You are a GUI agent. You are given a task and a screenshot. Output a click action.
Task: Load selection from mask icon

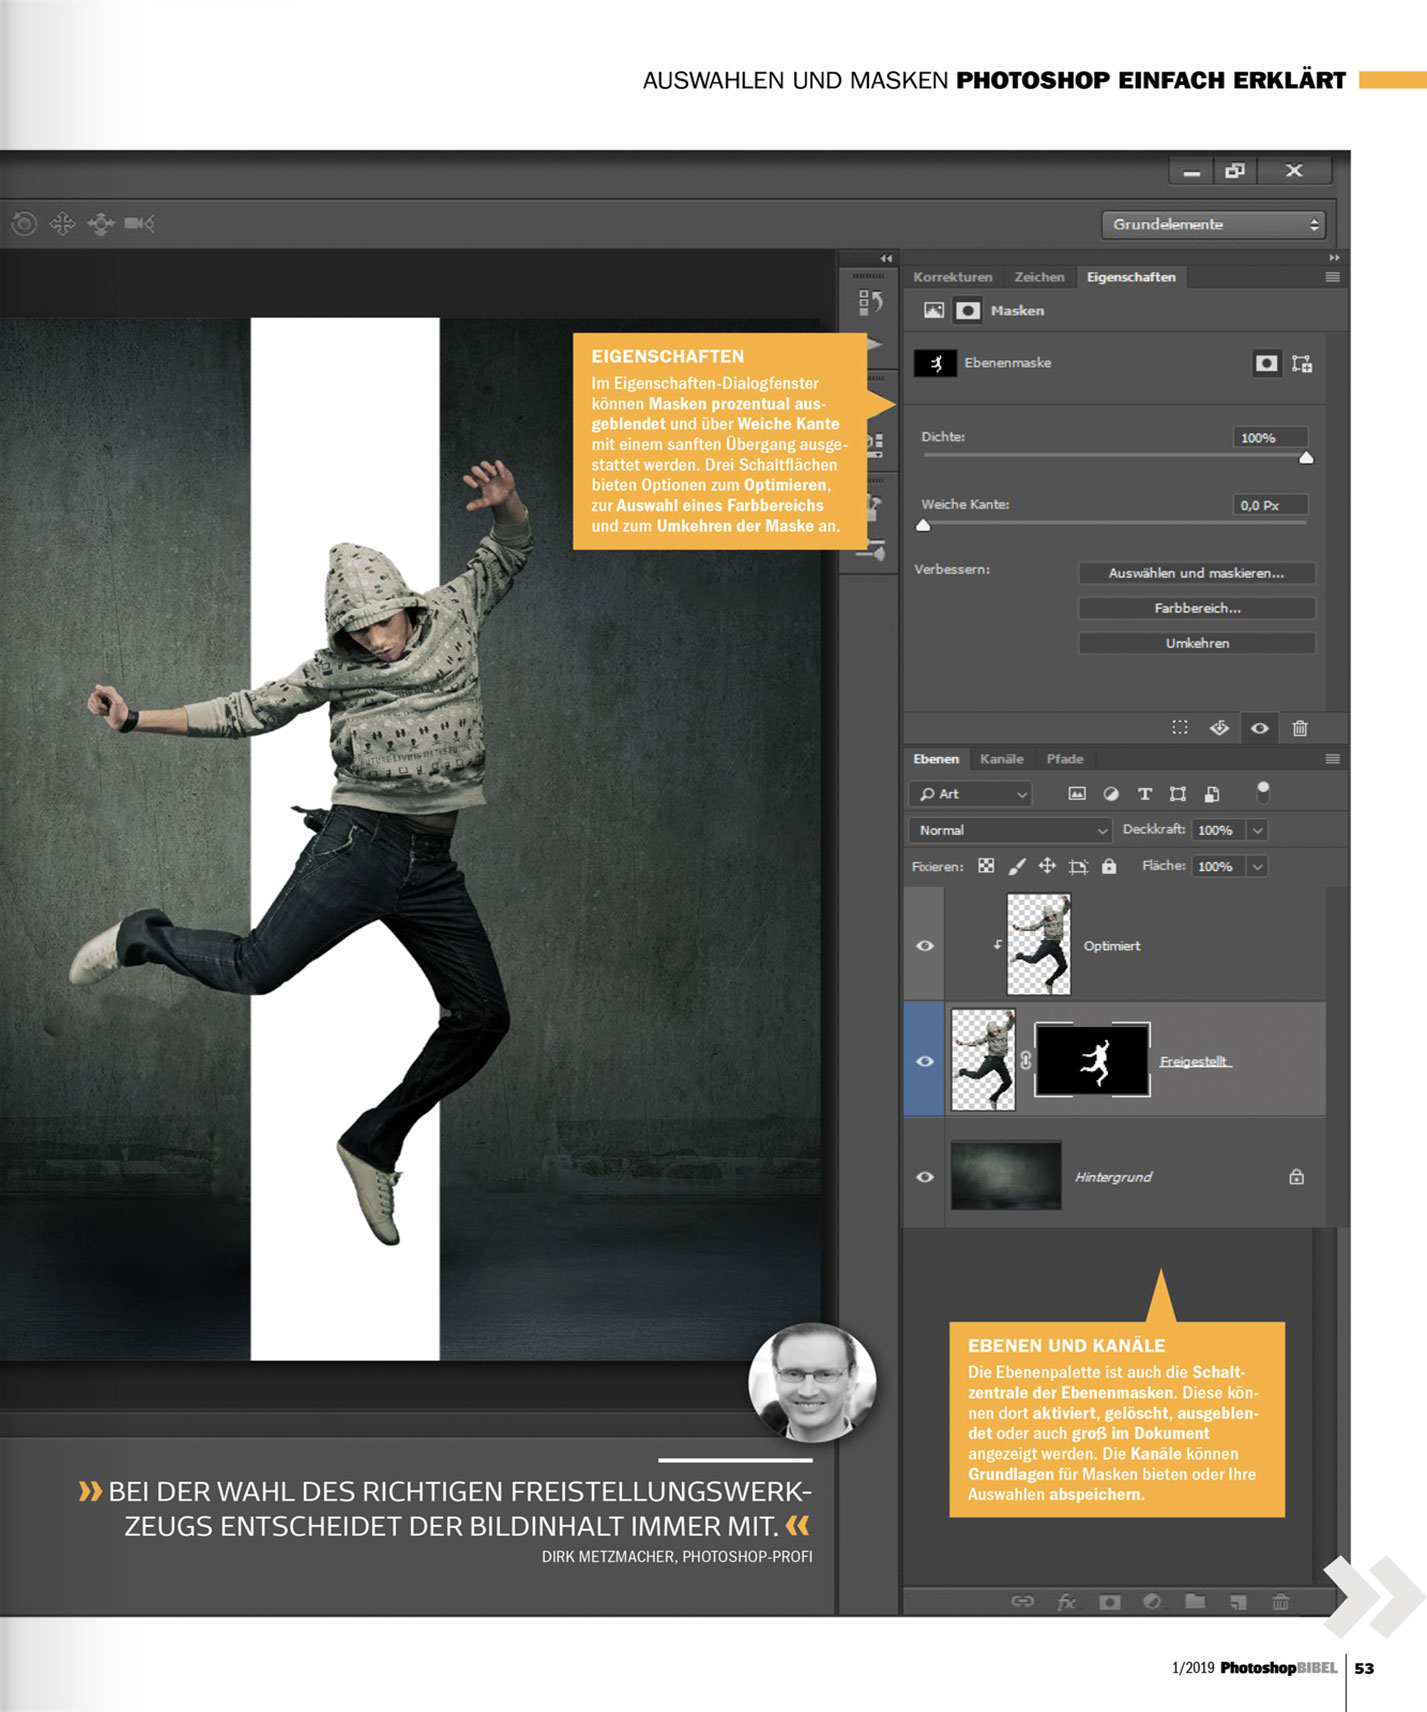[x=1180, y=728]
